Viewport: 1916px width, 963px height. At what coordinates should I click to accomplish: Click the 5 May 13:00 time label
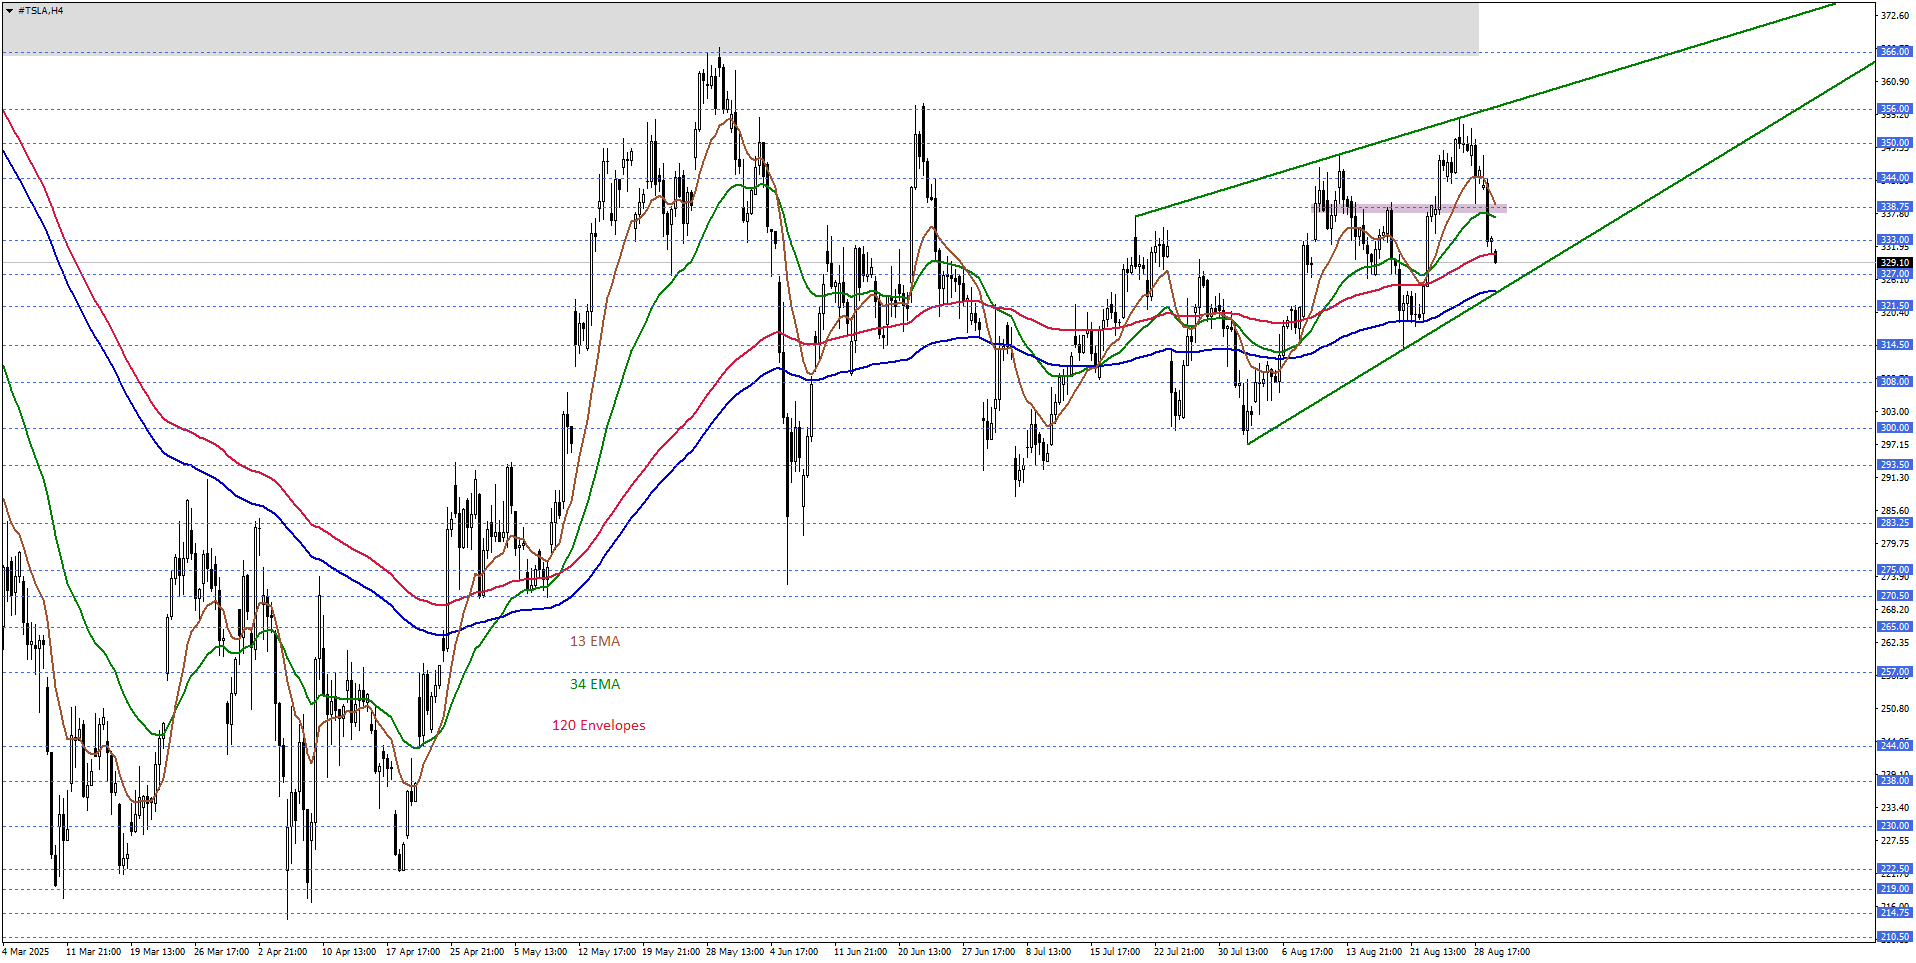541,952
